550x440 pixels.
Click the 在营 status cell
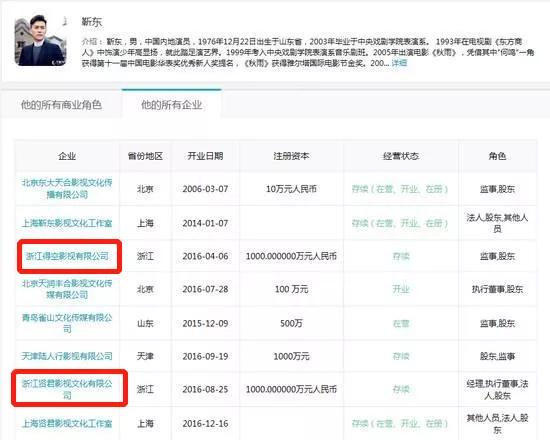(401, 323)
